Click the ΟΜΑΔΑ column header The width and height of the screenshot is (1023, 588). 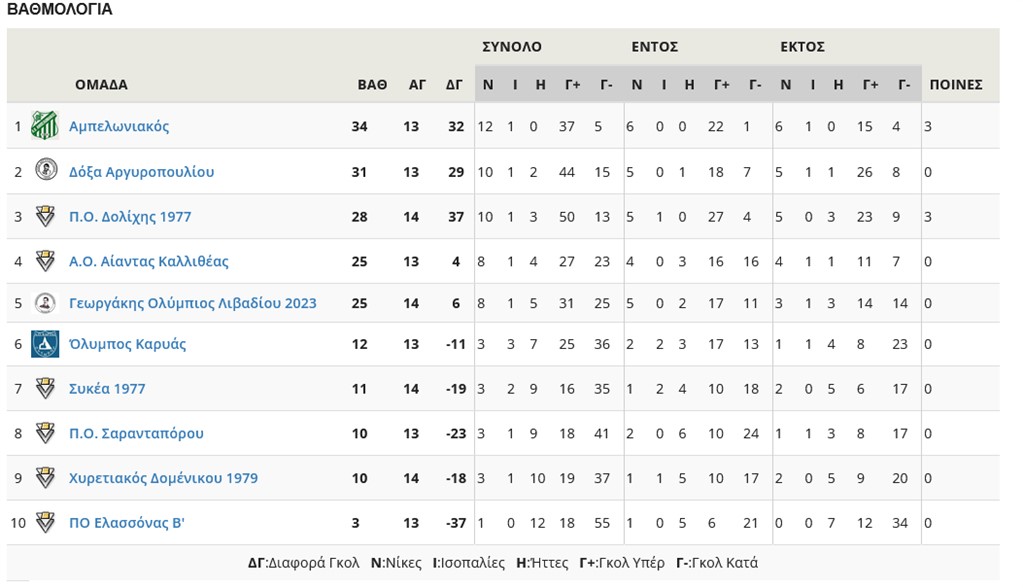(x=101, y=85)
